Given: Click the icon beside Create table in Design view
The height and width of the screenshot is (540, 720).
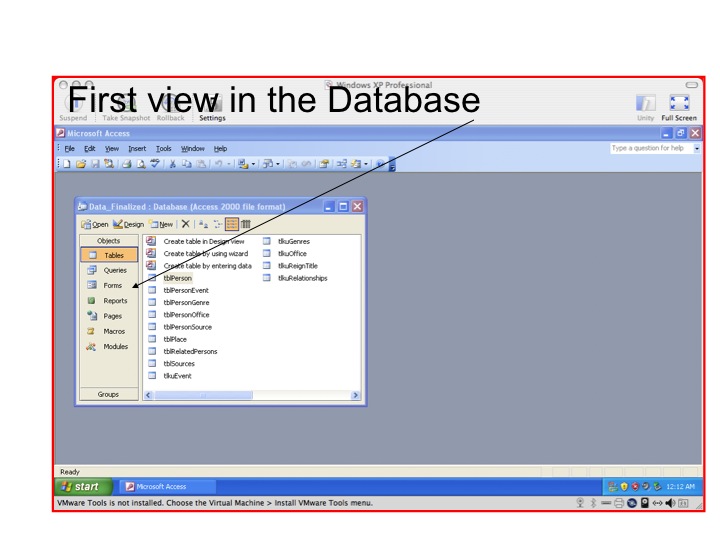Looking at the screenshot, I should (x=151, y=241).
